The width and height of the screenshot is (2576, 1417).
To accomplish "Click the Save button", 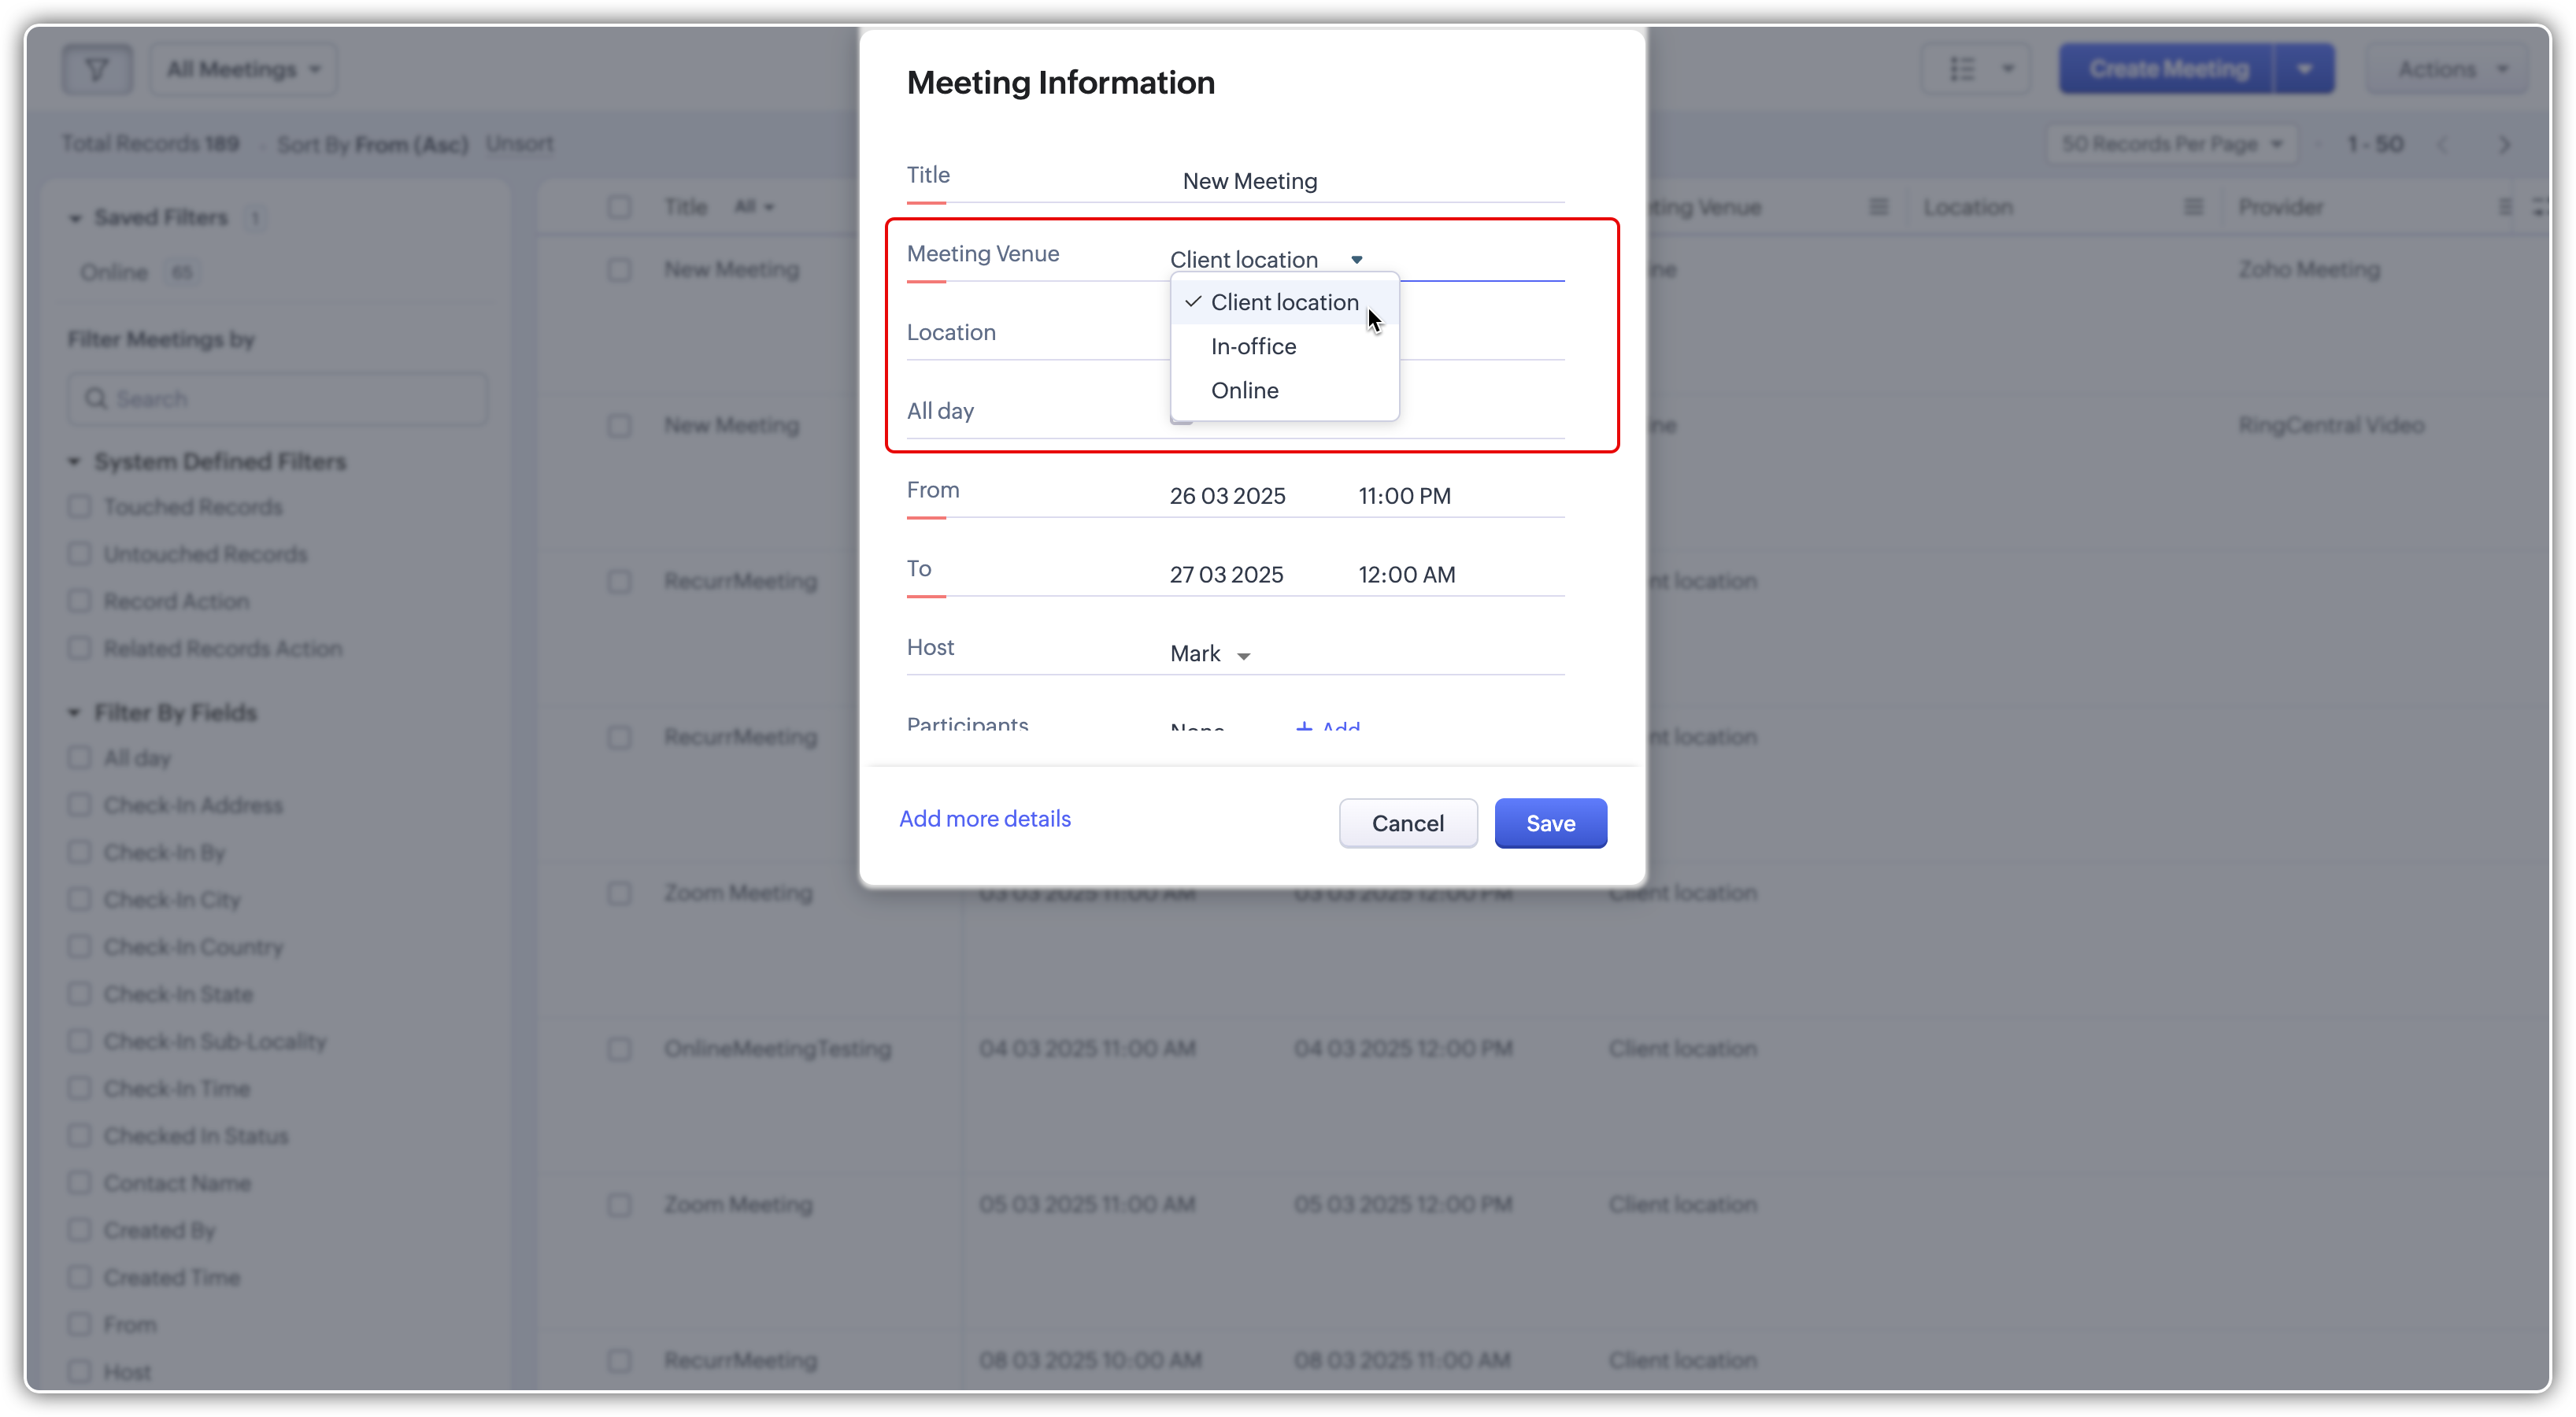I will [x=1550, y=823].
